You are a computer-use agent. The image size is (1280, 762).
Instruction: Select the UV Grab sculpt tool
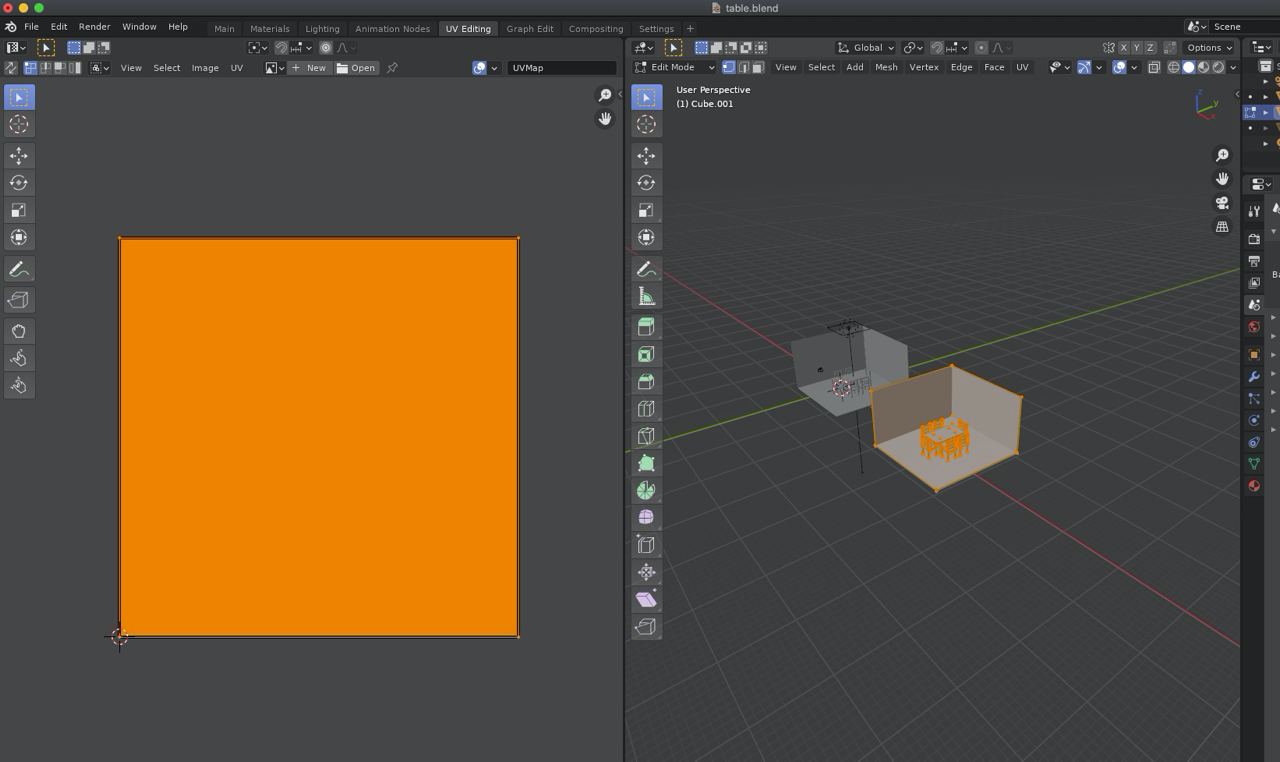19,331
